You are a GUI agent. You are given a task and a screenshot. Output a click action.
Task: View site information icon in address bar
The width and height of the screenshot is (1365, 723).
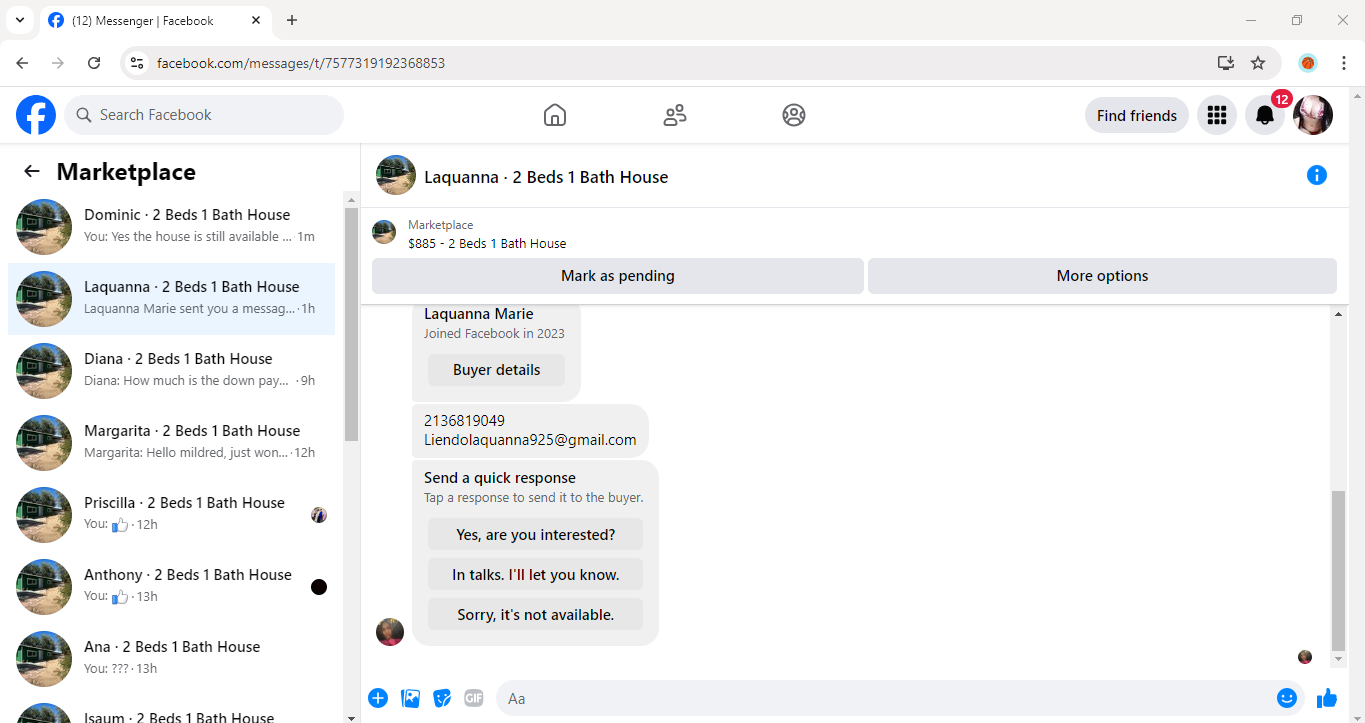pyautogui.click(x=138, y=63)
